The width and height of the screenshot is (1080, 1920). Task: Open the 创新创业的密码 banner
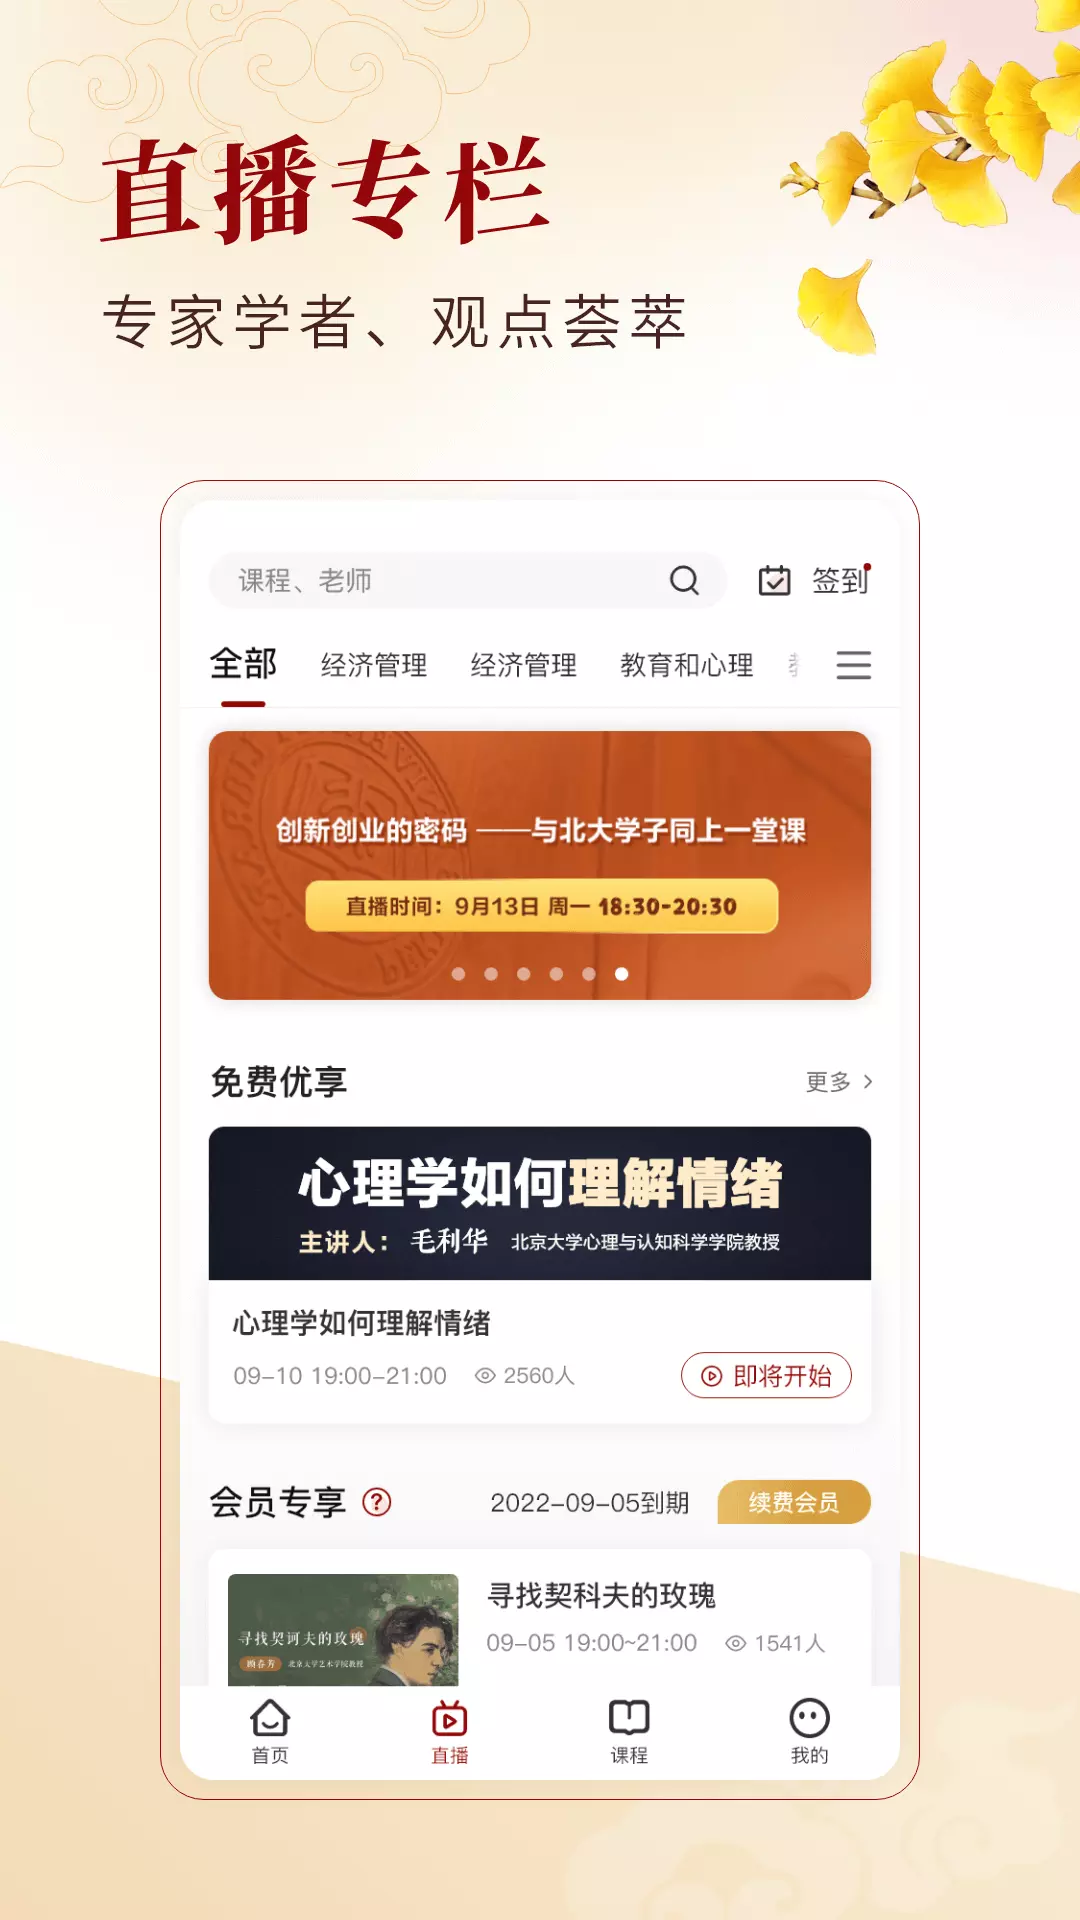(x=540, y=865)
